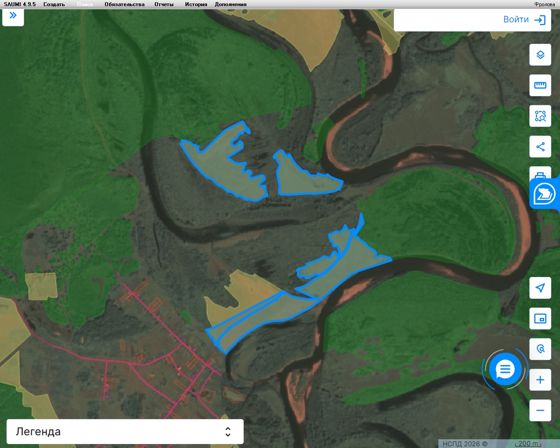Activate the area search selection tool

[540, 116]
